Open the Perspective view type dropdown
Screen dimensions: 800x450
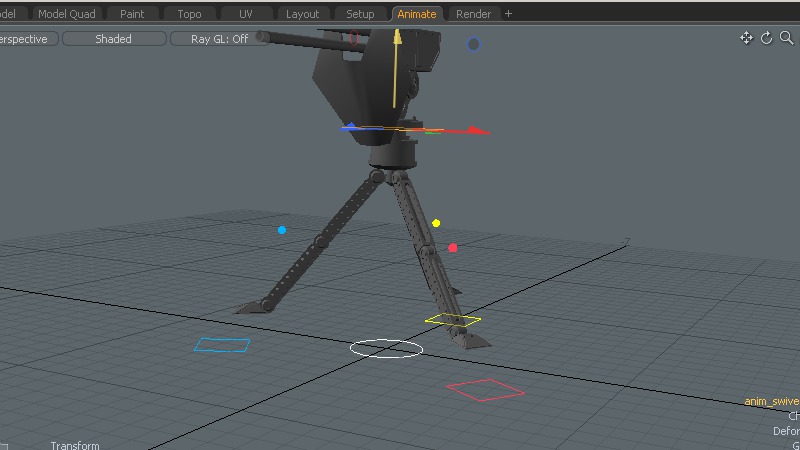(27, 39)
